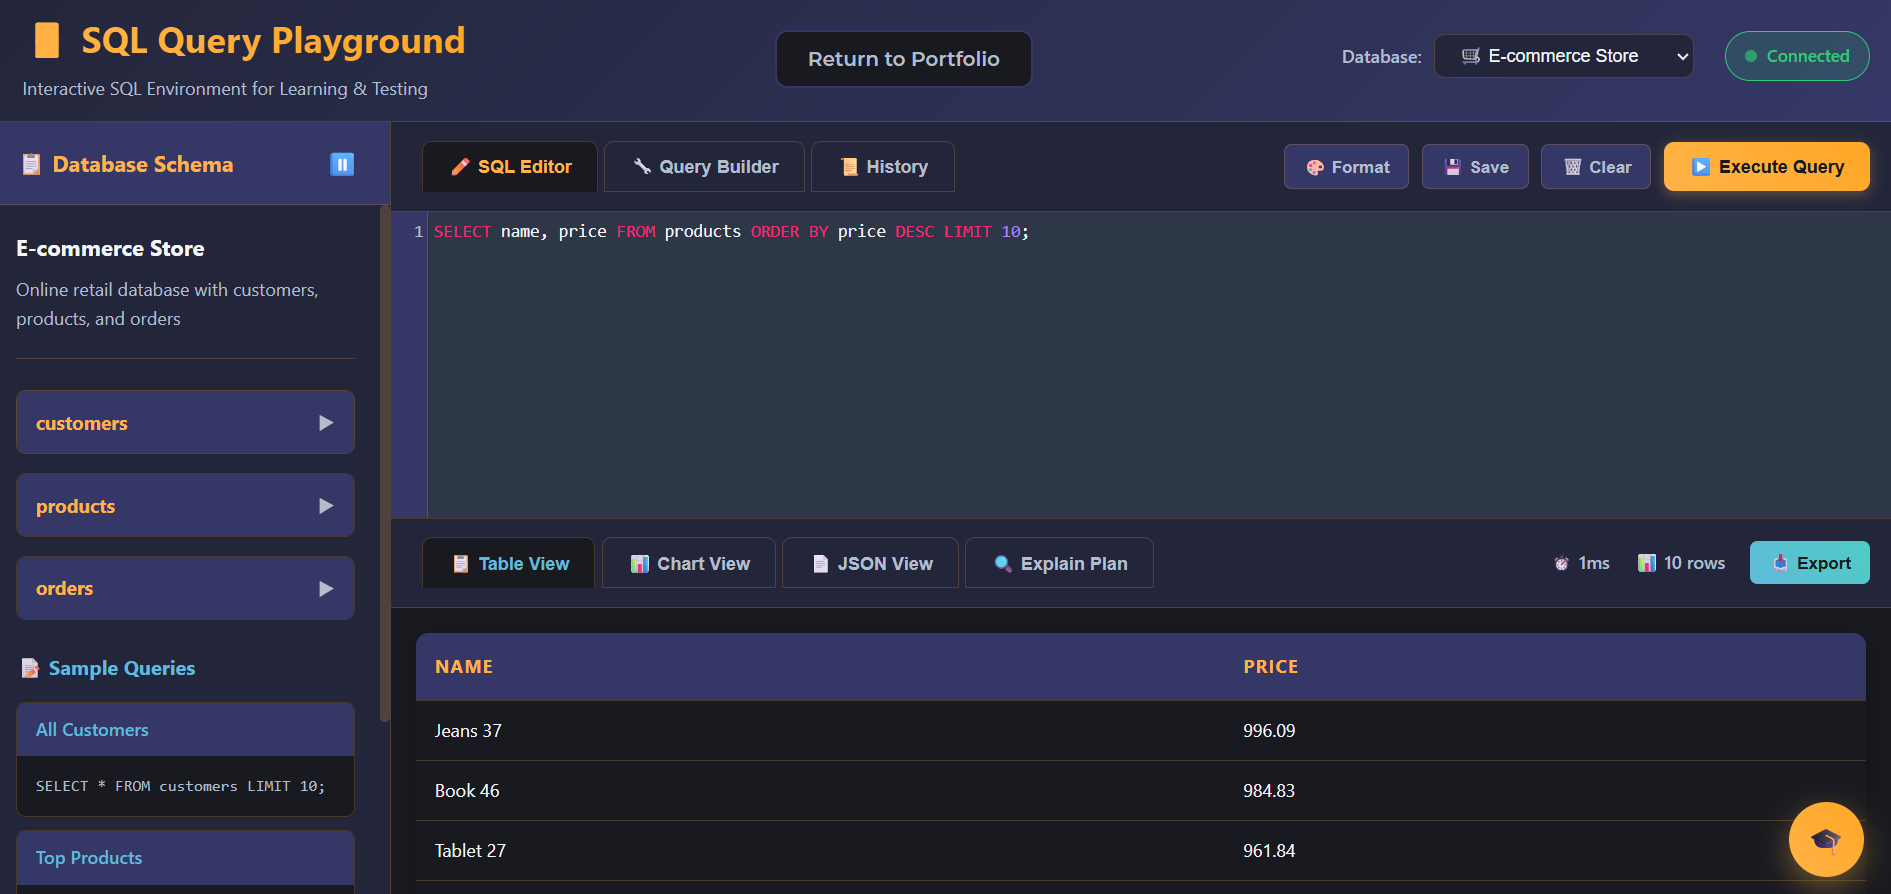Open the History tab
The height and width of the screenshot is (894, 1891).
(883, 167)
